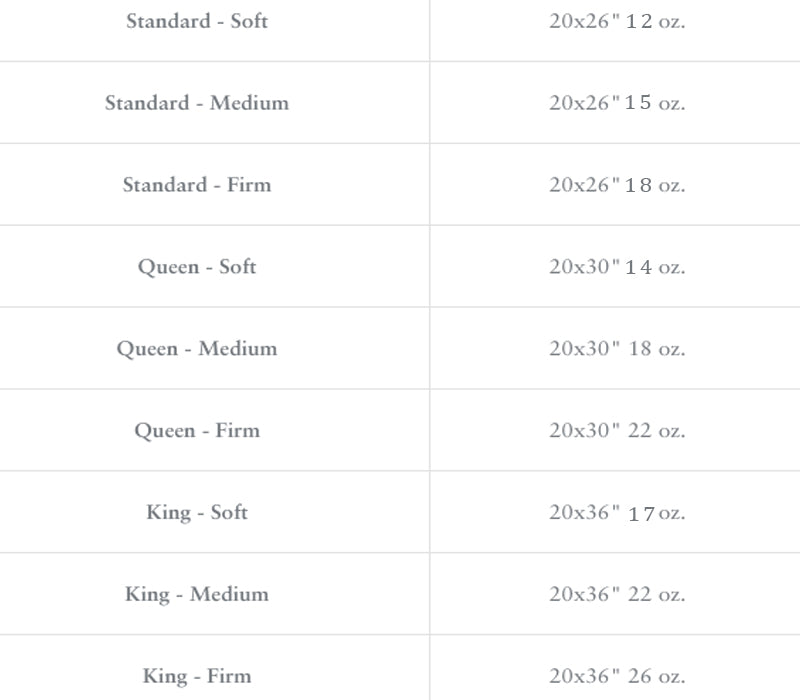Click the Queen - Medium row label

pyautogui.click(x=197, y=349)
